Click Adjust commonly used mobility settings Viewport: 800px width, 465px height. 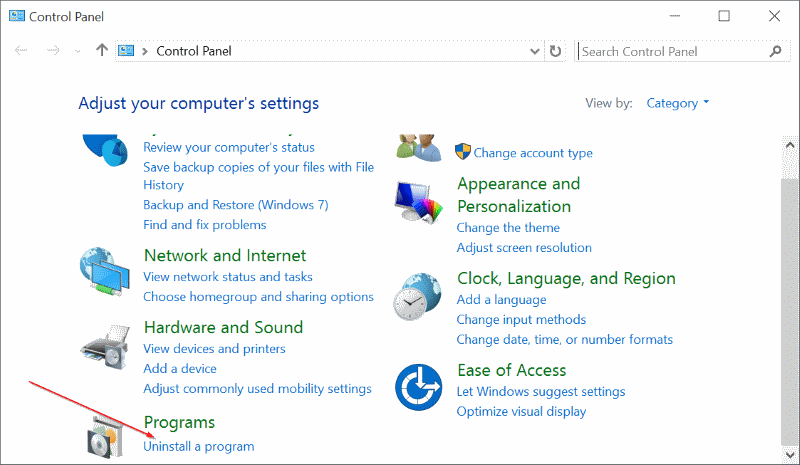[x=257, y=389]
